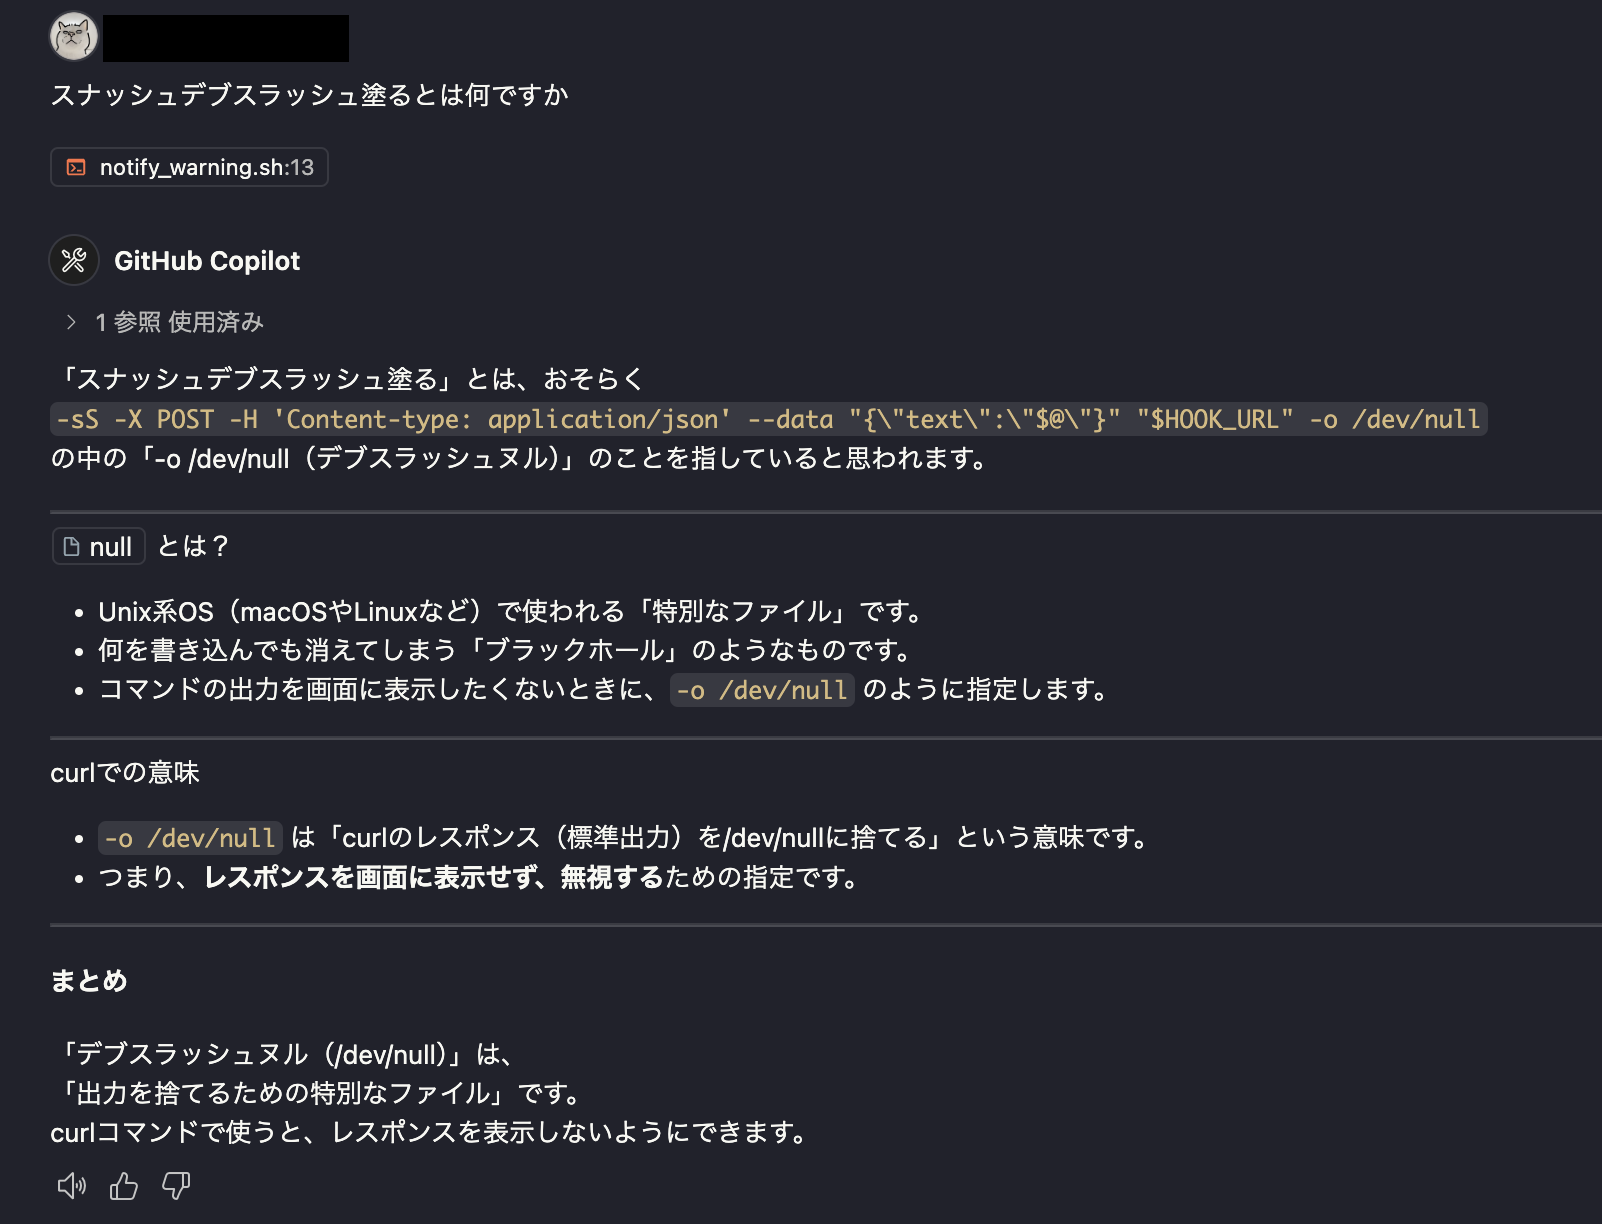
Task: Click the -o /dev/null chip in the null bullets
Action: click(762, 690)
